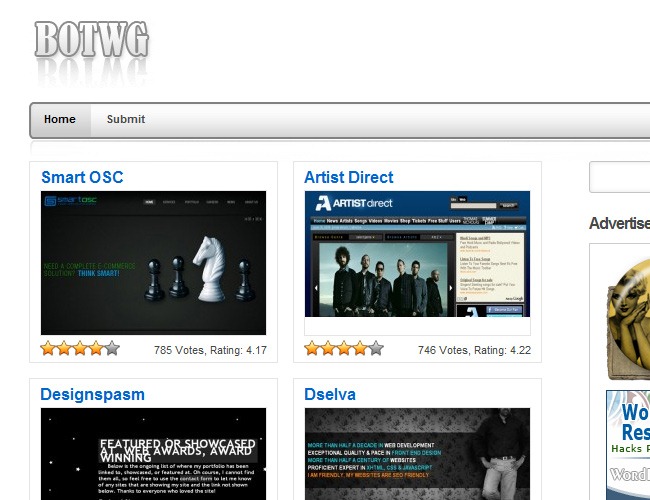
Task: Rate Artist Direct two stars
Action: click(x=327, y=349)
